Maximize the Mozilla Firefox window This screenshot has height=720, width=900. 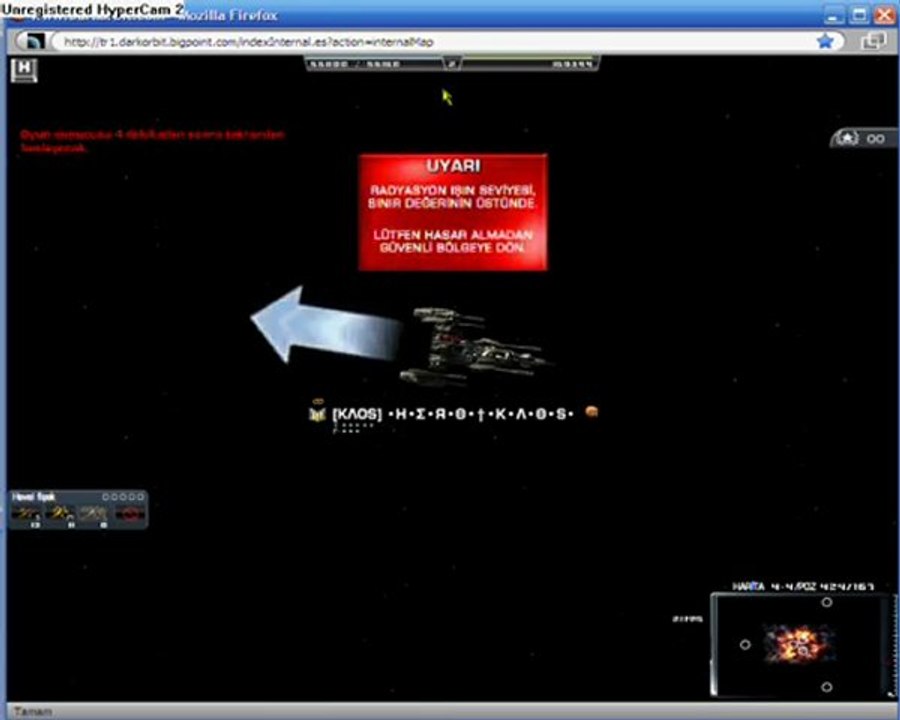[x=860, y=16]
